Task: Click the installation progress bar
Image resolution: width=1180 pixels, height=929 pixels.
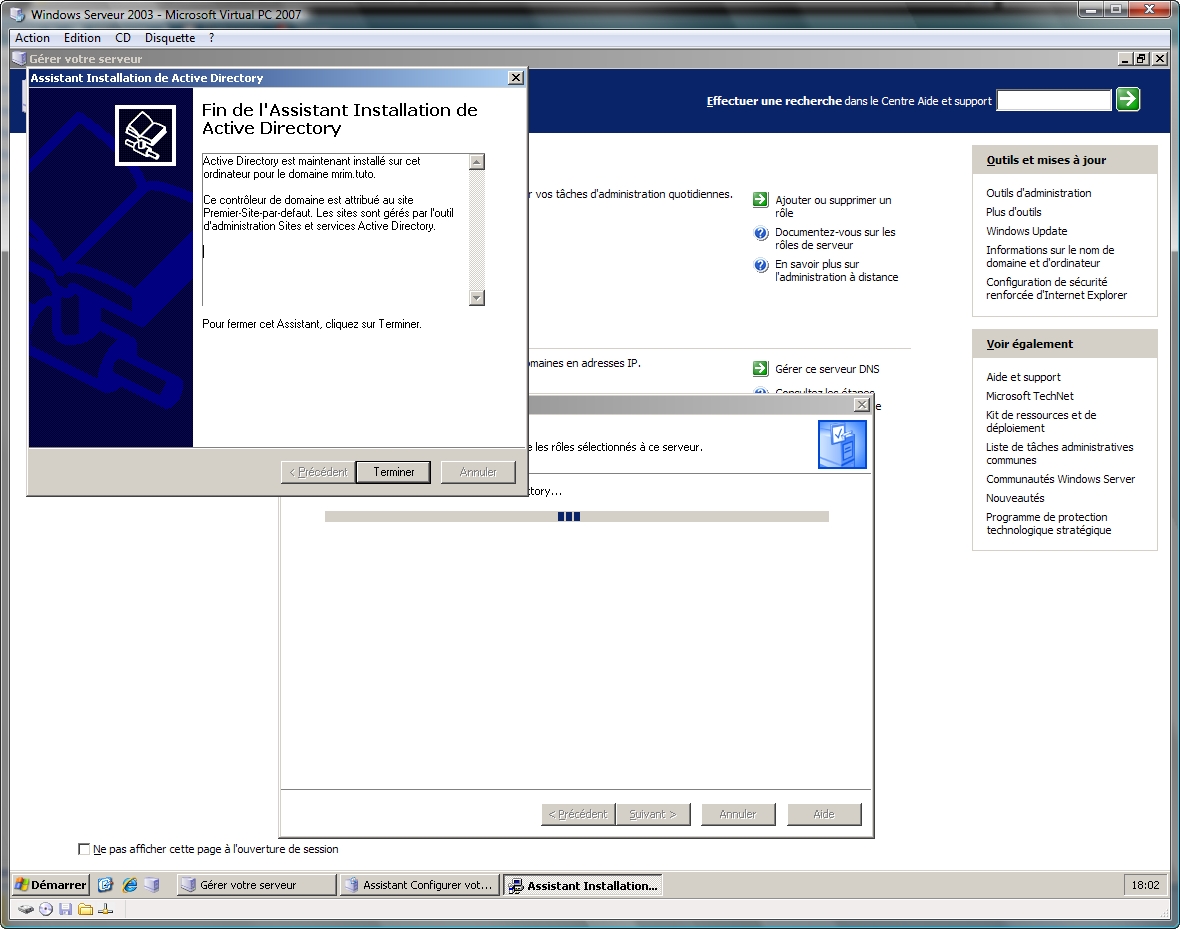Action: pos(576,516)
